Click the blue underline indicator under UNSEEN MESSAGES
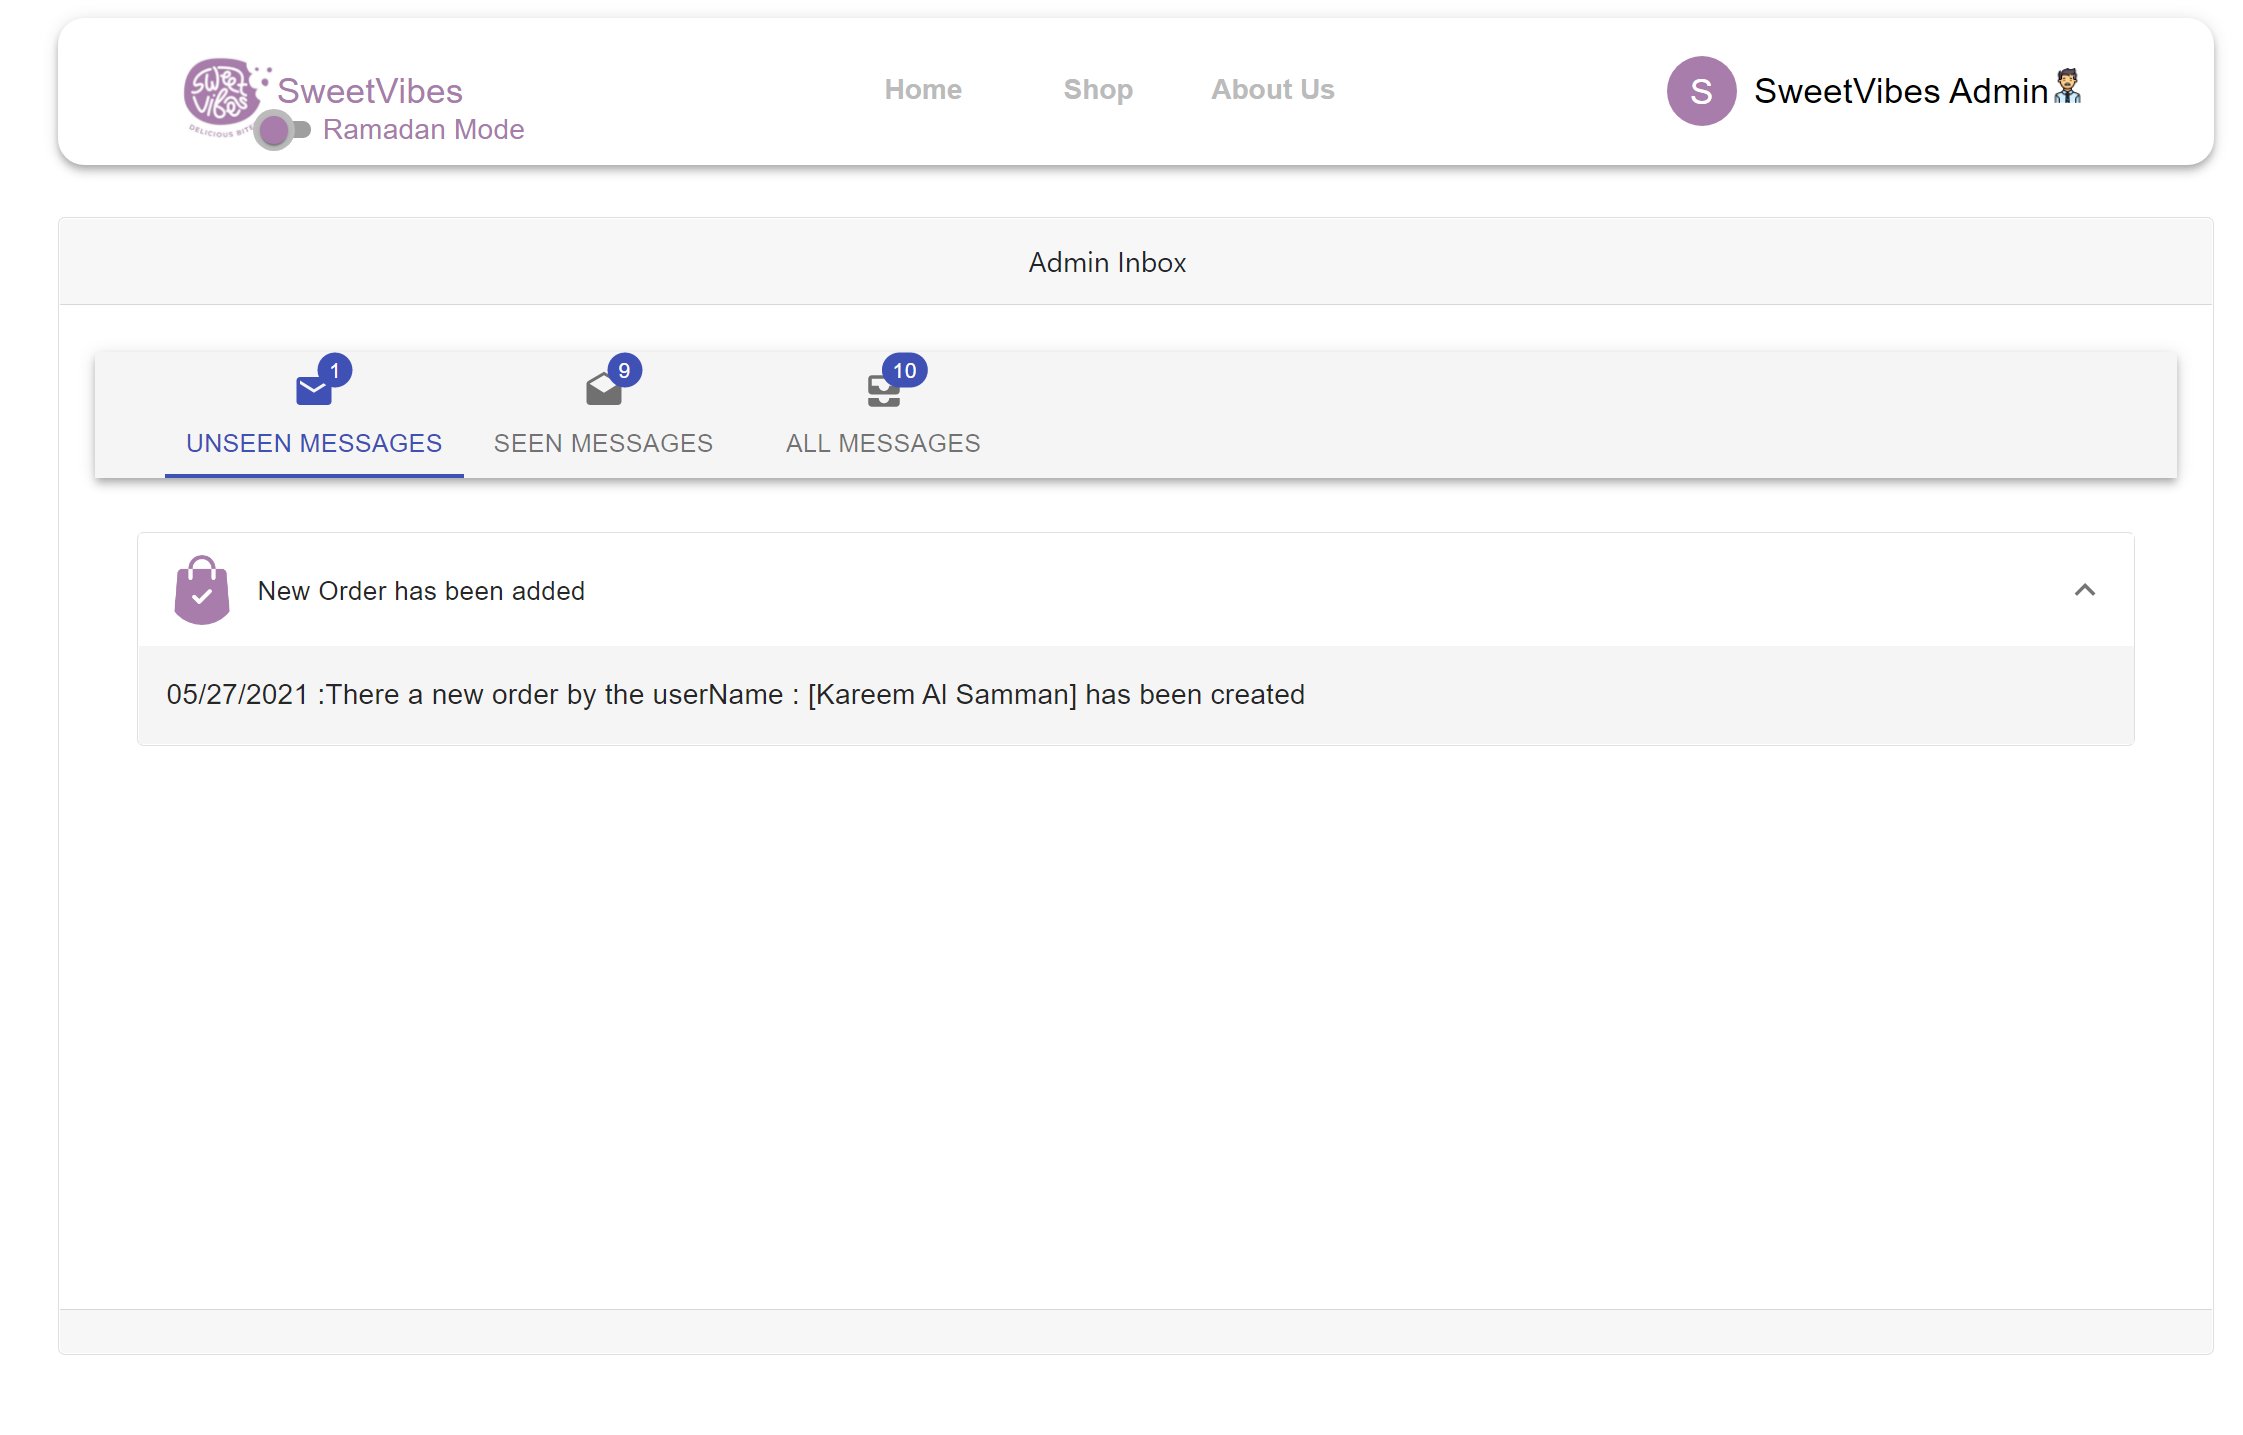The image size is (2243, 1435). coord(313,477)
